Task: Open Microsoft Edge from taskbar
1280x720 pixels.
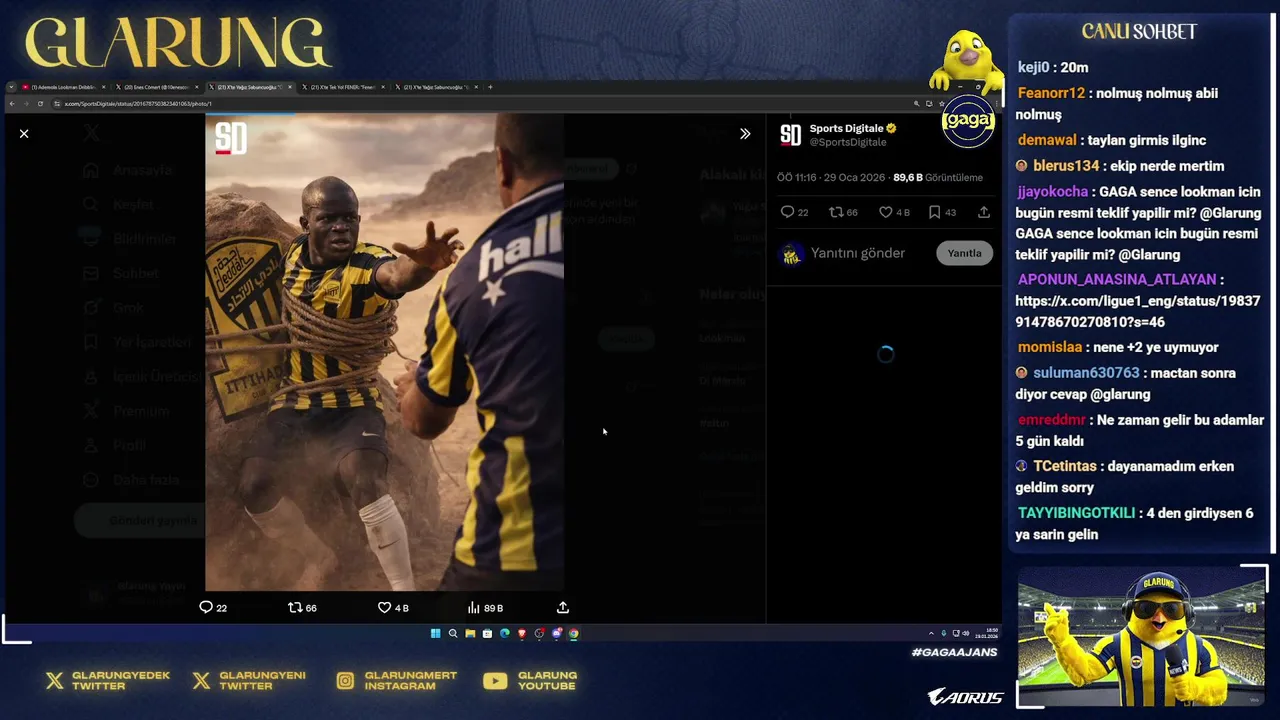Action: click(x=504, y=633)
